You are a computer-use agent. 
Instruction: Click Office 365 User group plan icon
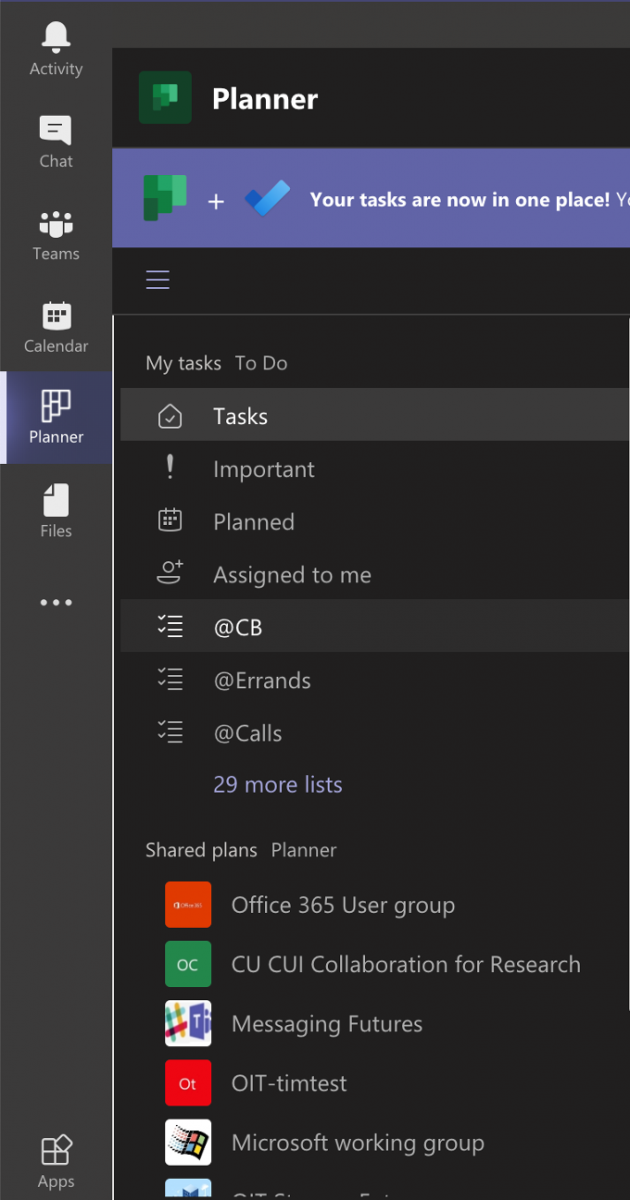click(188, 905)
